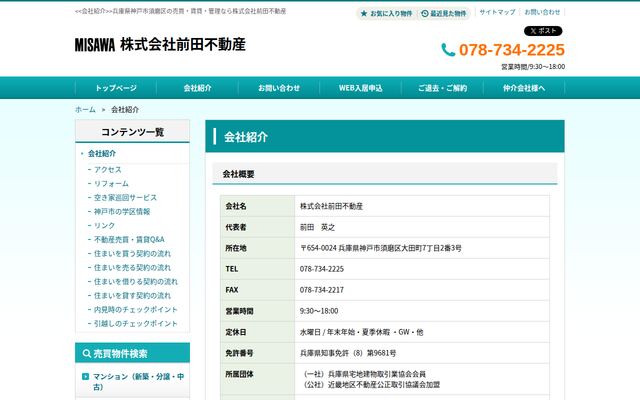This screenshot has width=640, height=400.
Task: Click the TEL value 078-734-2225 in table
Action: click(x=322, y=269)
